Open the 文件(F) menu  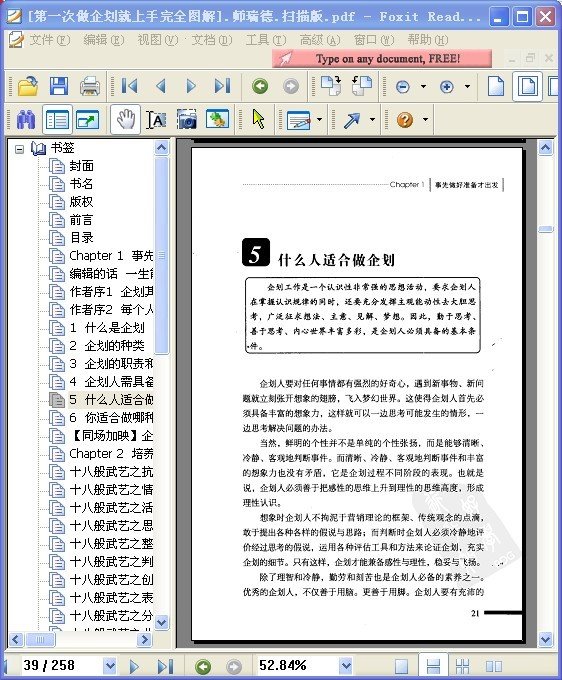pyautogui.click(x=49, y=40)
